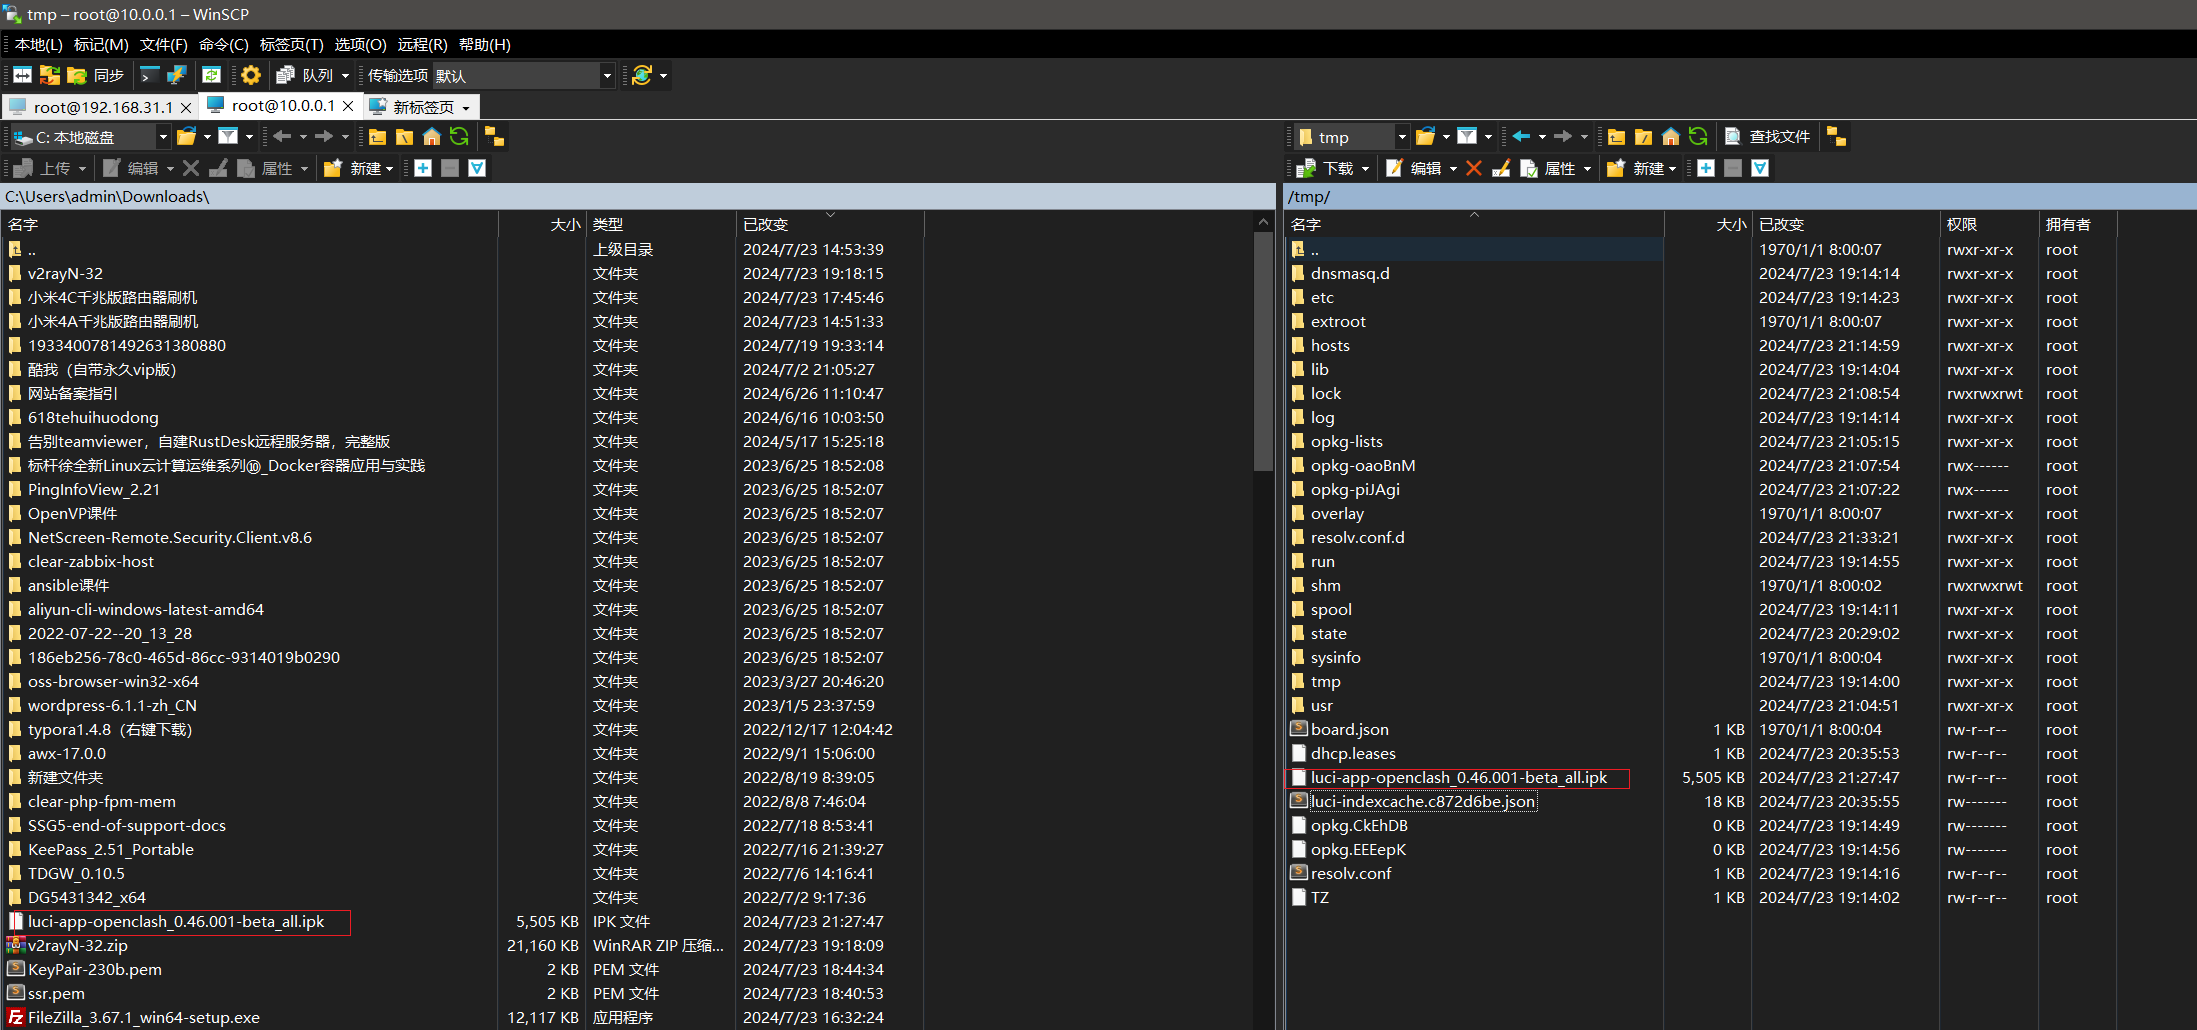Click the plus select-files icon in remote panel
Image resolution: width=2197 pixels, height=1030 pixels.
tap(1706, 168)
